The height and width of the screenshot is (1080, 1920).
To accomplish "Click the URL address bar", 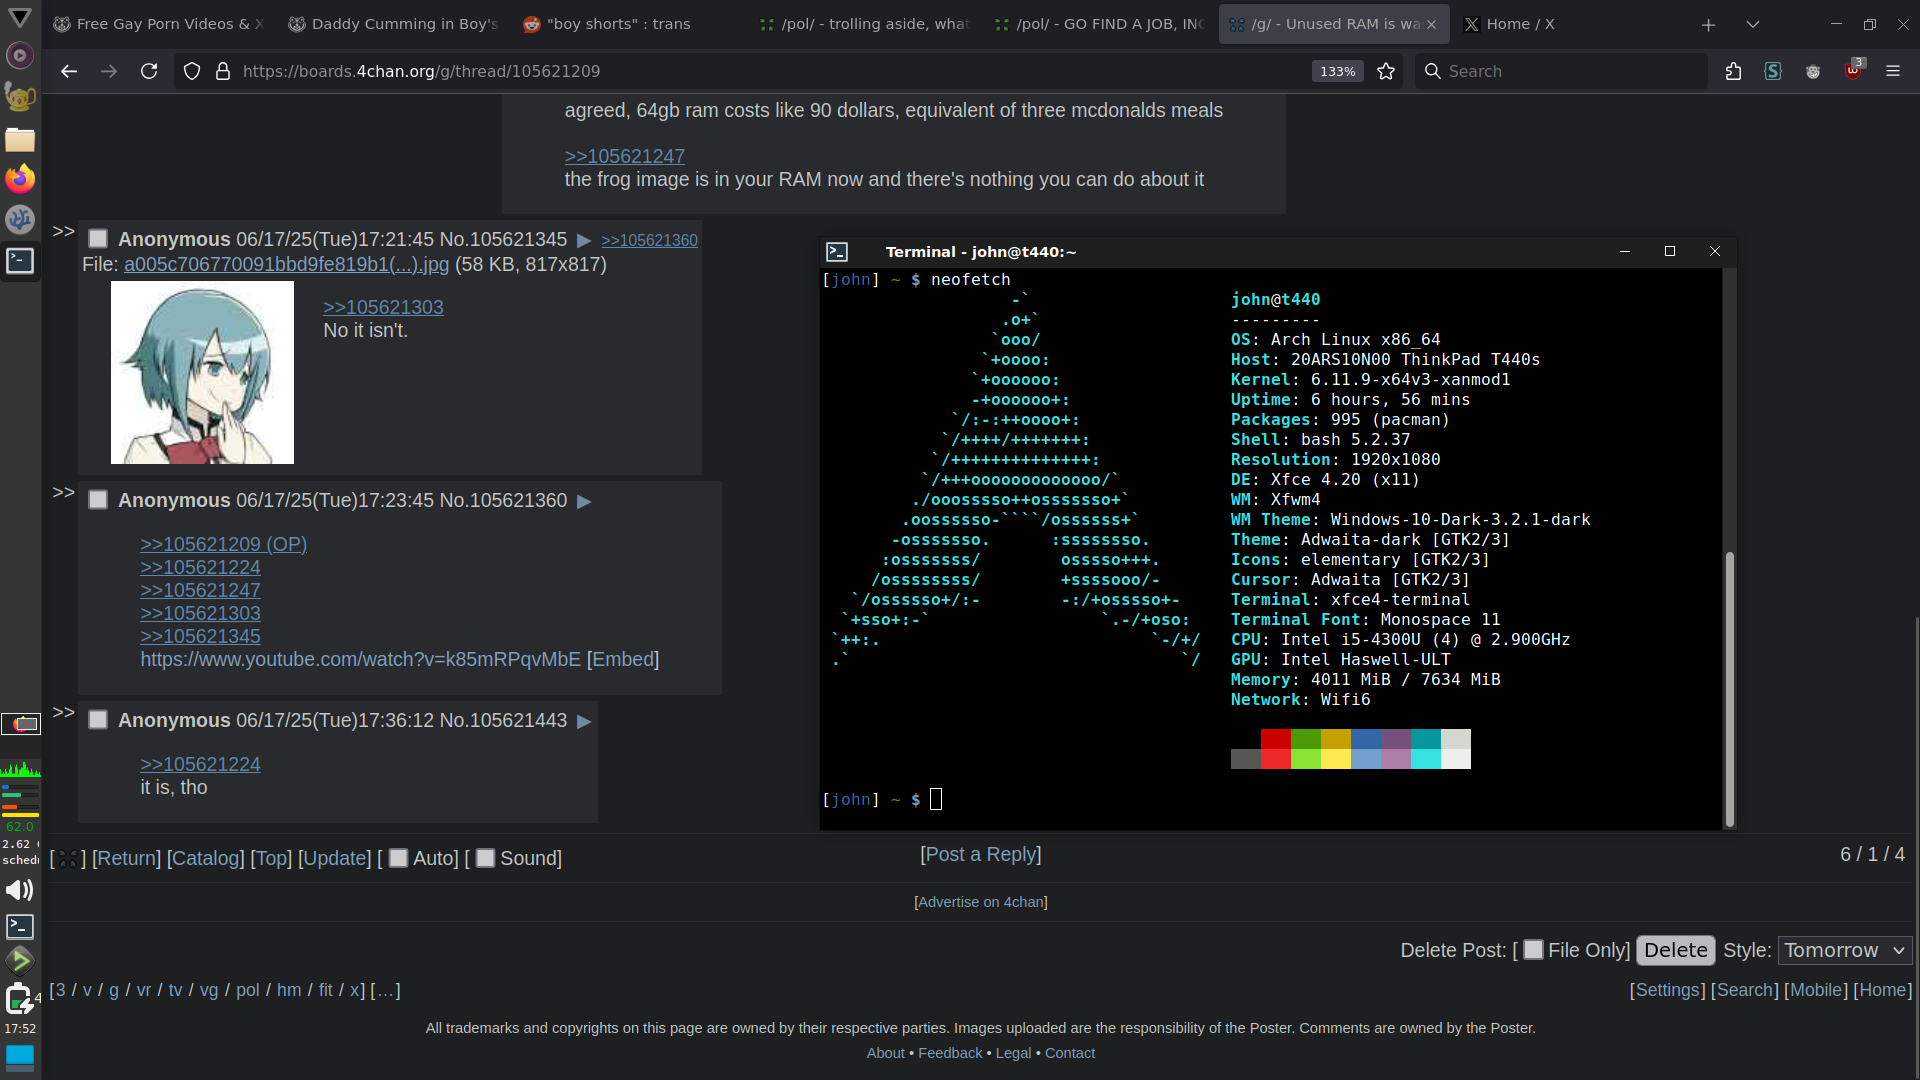I will click(740, 71).
